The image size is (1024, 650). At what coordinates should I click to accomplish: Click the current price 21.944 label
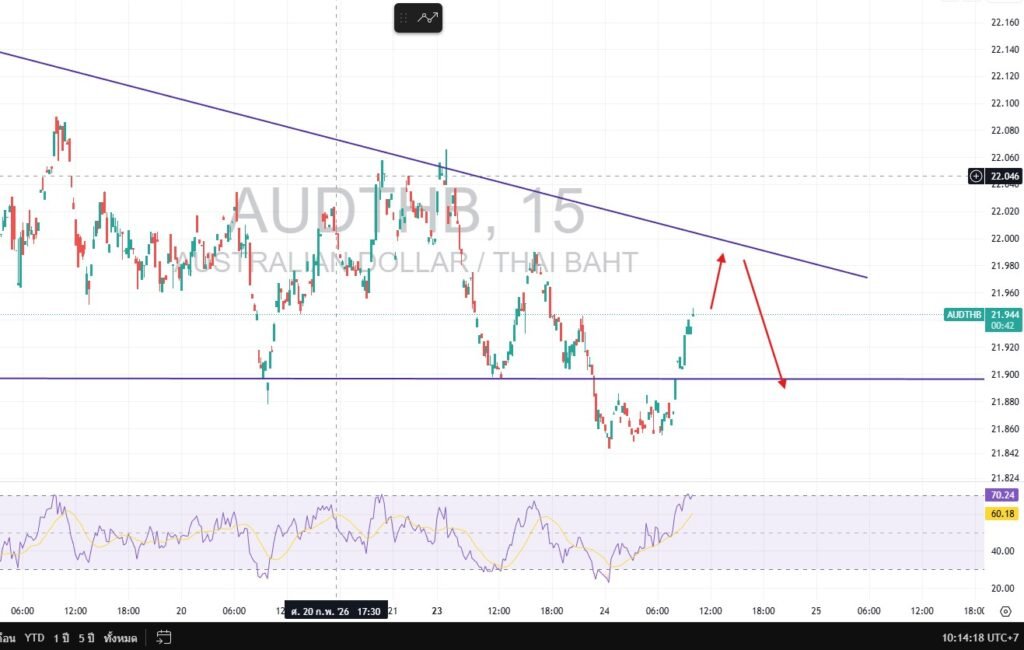(x=1004, y=314)
